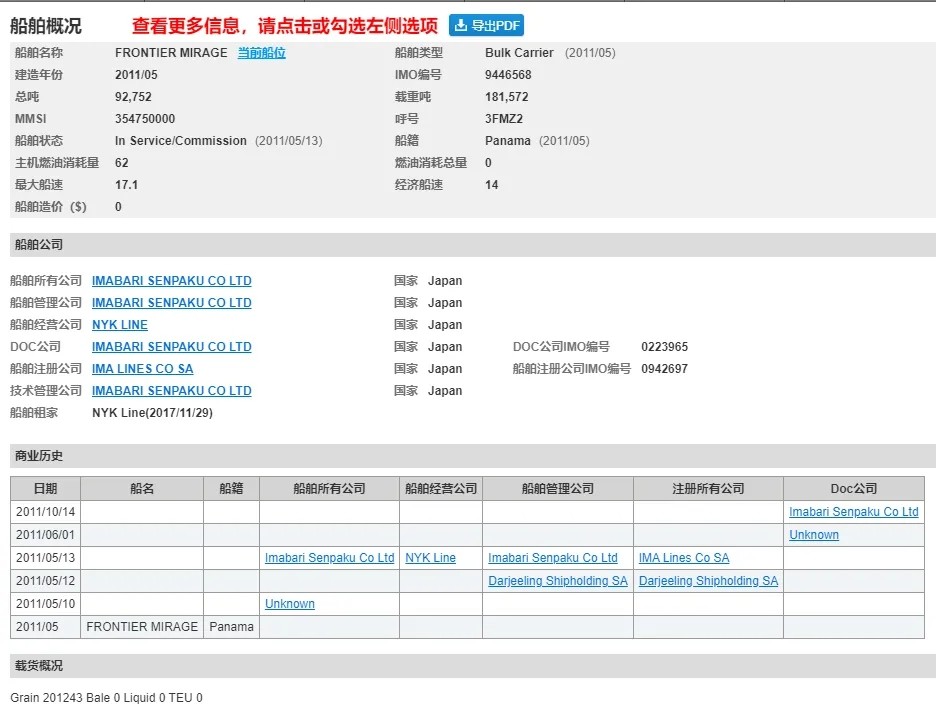
Task: Click the 日期 column header
Action: (x=45, y=488)
